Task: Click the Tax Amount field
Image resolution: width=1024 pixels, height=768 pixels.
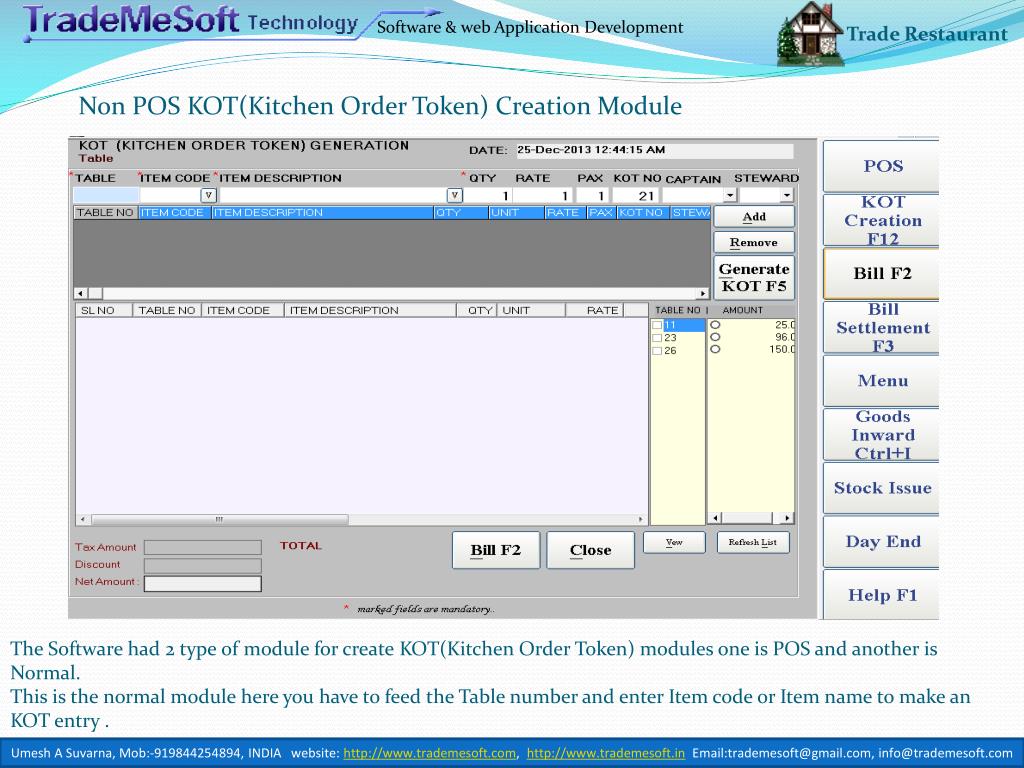Action: point(202,547)
